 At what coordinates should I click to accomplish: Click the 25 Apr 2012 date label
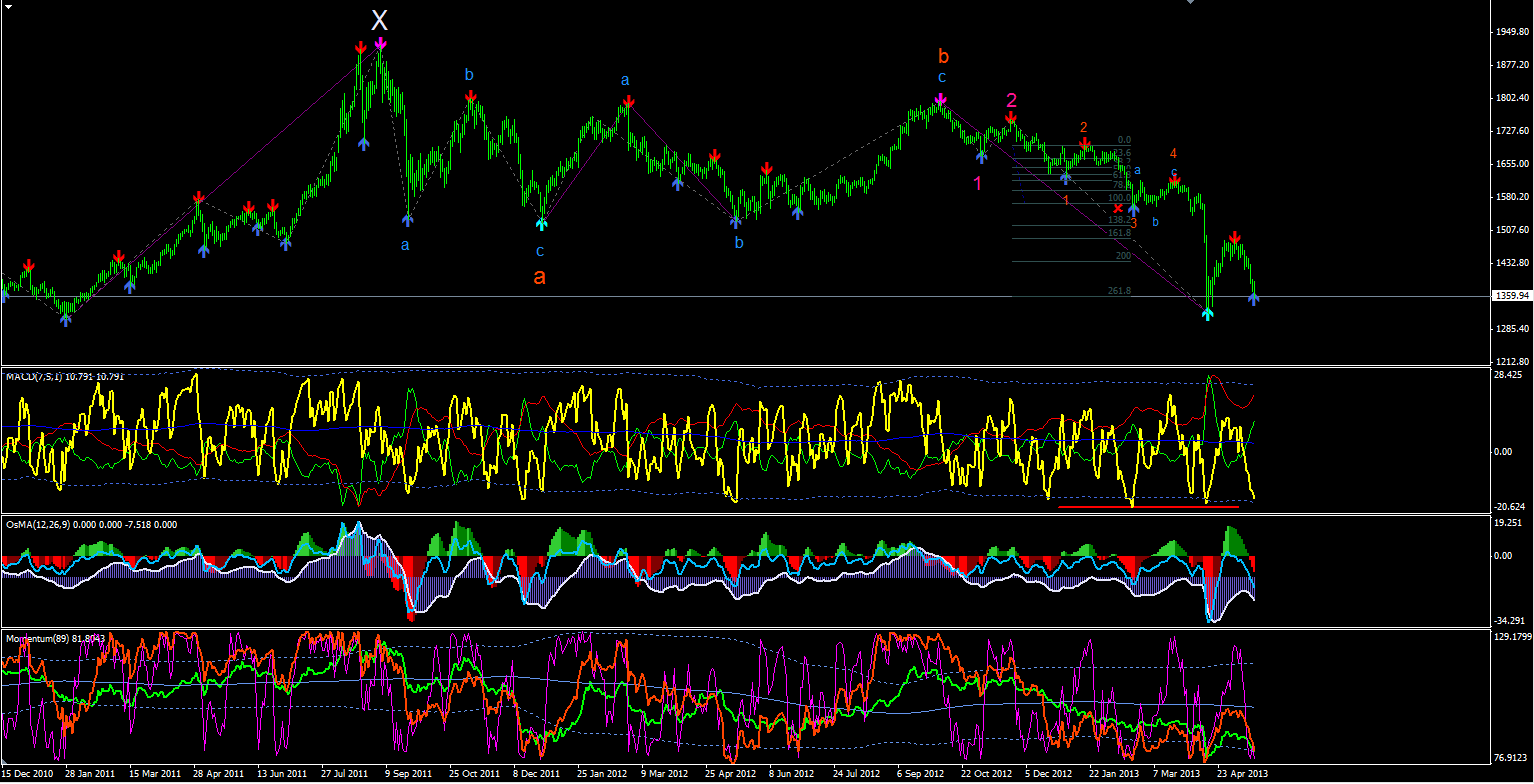pos(730,774)
